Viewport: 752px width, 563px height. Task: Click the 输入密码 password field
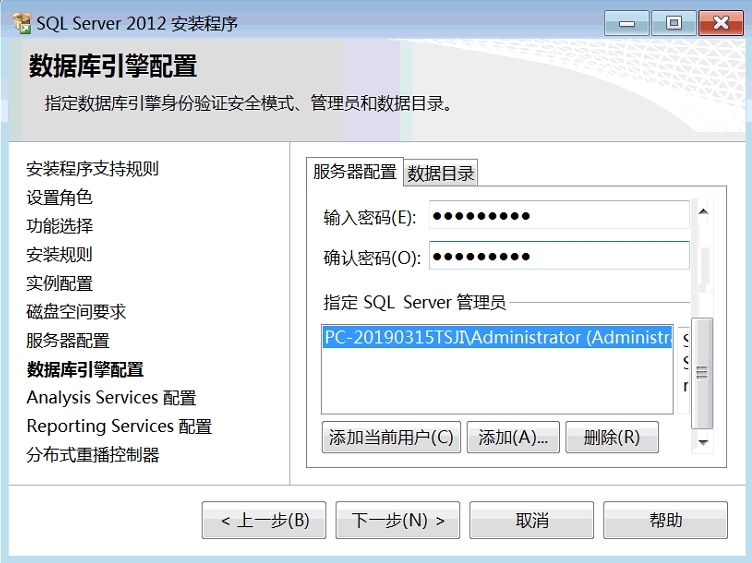[558, 216]
